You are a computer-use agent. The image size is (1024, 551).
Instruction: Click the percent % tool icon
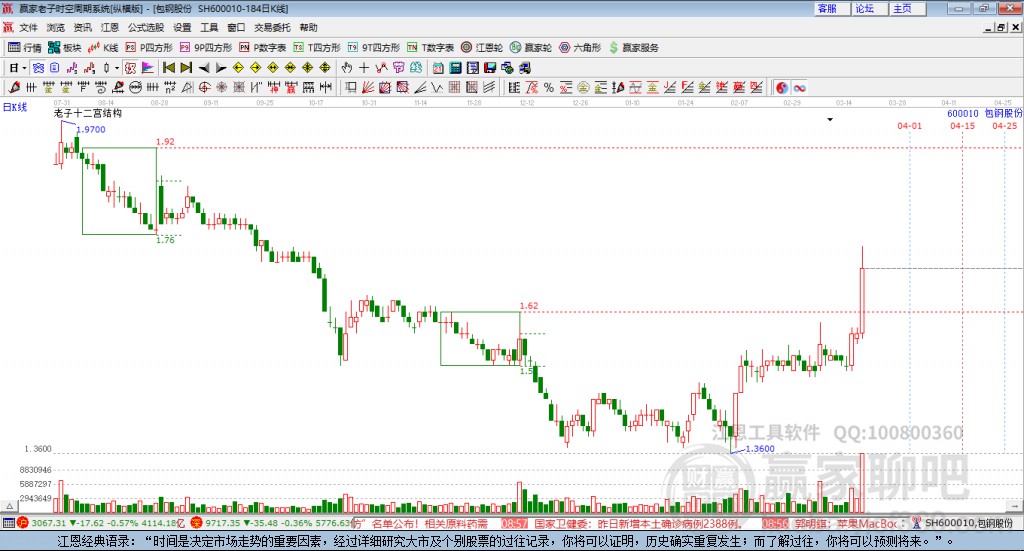549,87
